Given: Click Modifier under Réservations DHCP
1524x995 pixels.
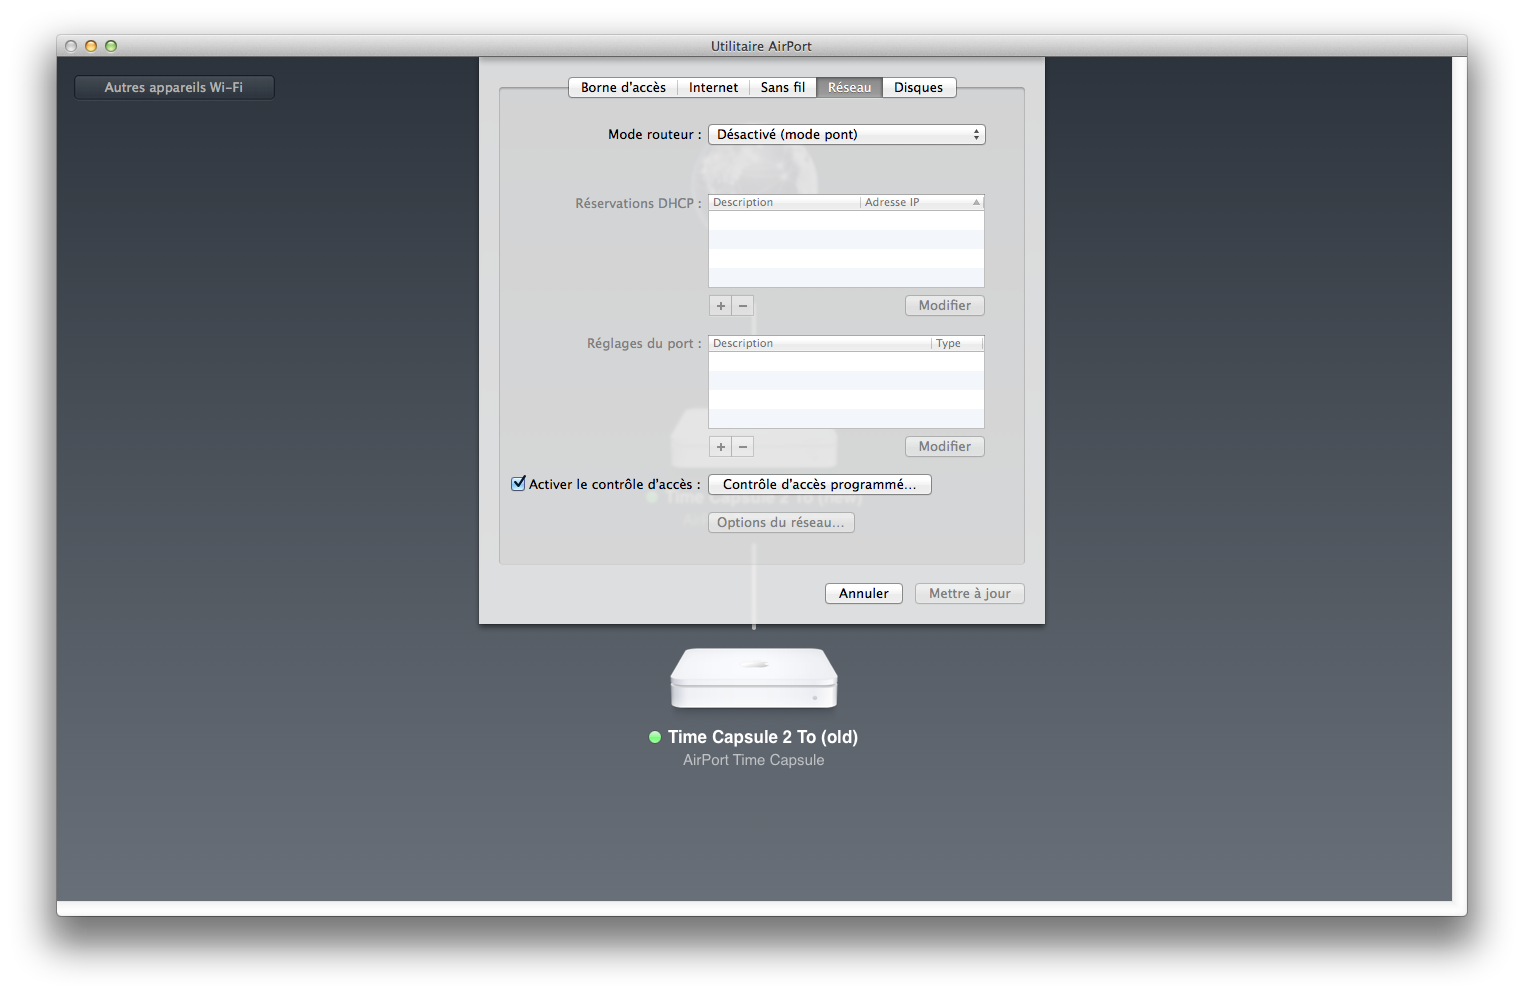Looking at the screenshot, I should 945,306.
